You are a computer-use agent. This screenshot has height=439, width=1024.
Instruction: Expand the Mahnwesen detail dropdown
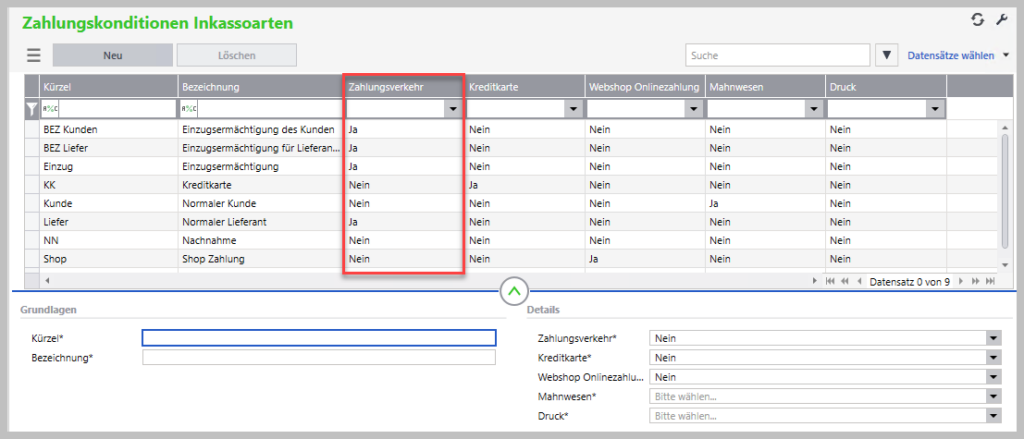993,397
